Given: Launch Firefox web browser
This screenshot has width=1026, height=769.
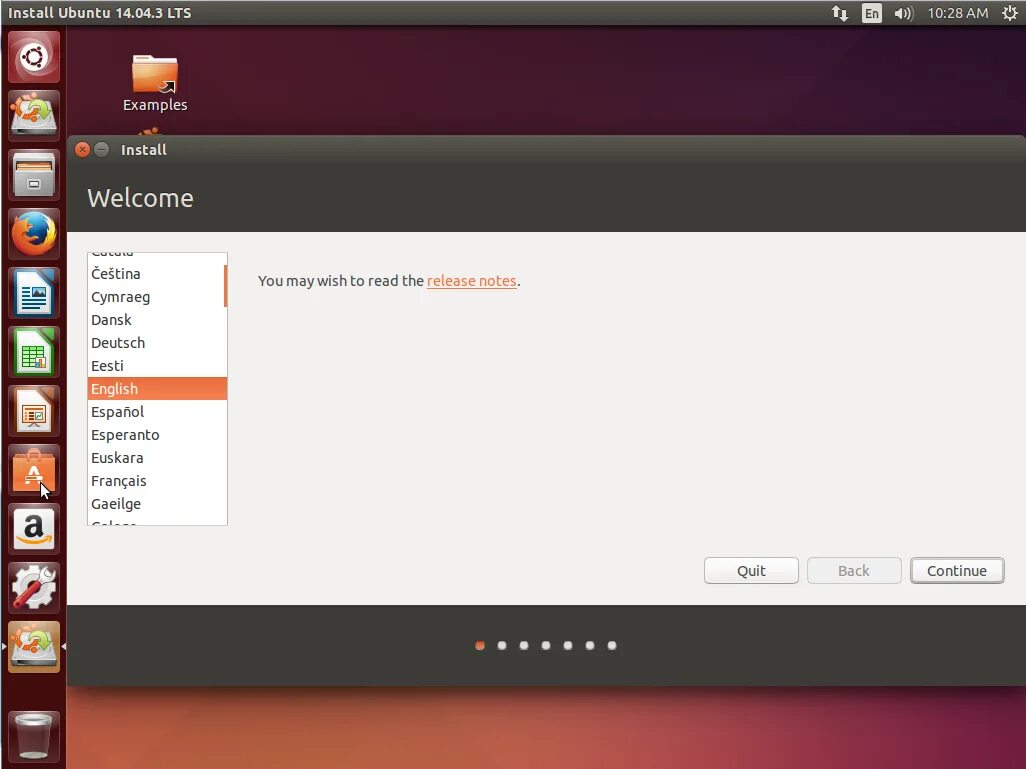Looking at the screenshot, I should click(34, 234).
